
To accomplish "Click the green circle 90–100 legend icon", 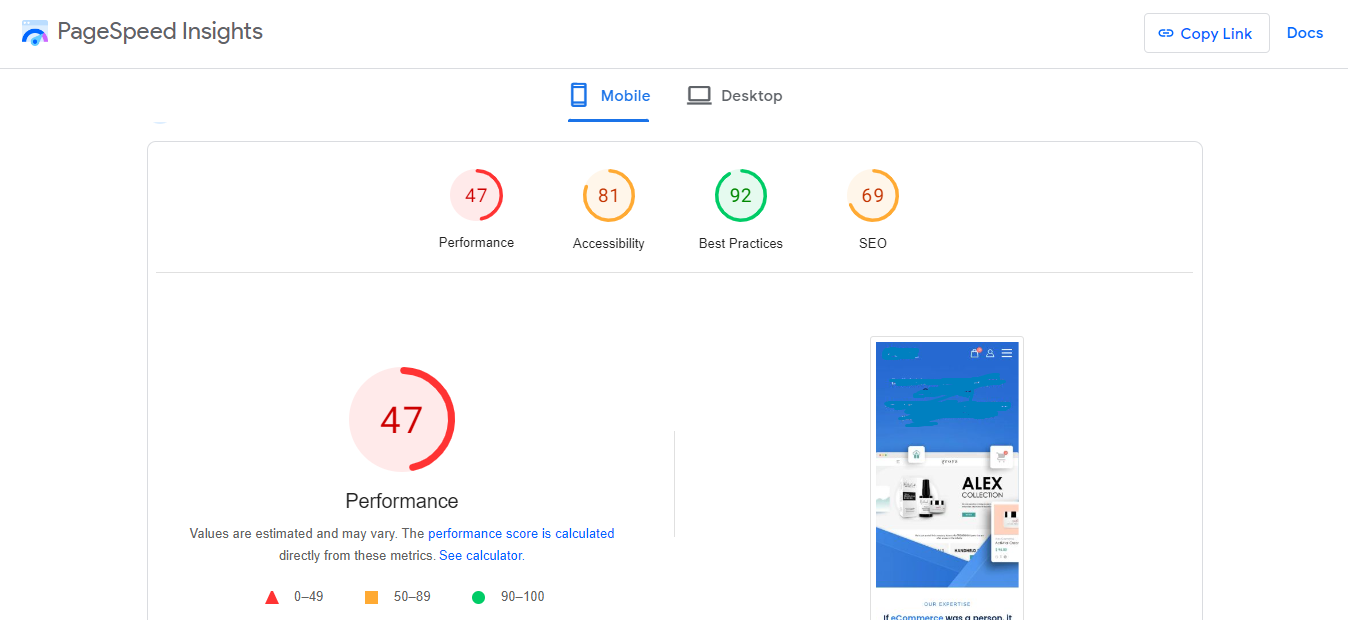I will 478,597.
